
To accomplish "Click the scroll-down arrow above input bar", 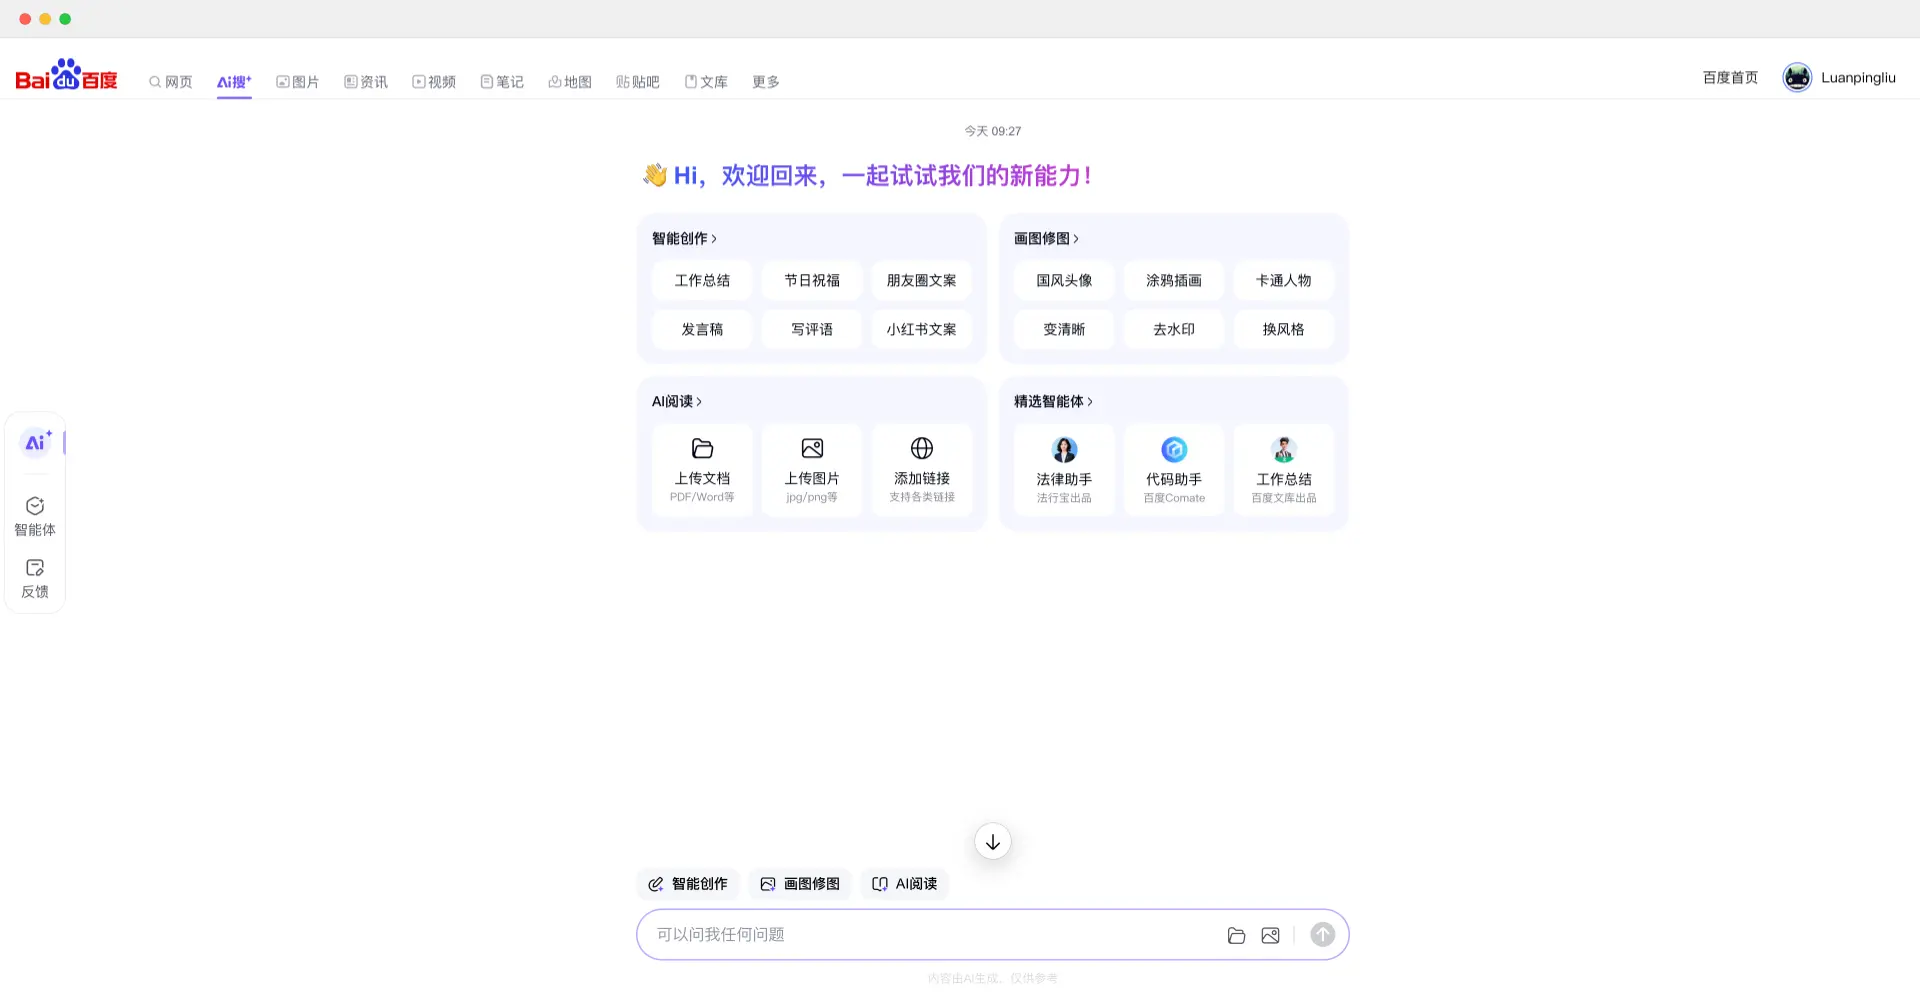I will 991,841.
